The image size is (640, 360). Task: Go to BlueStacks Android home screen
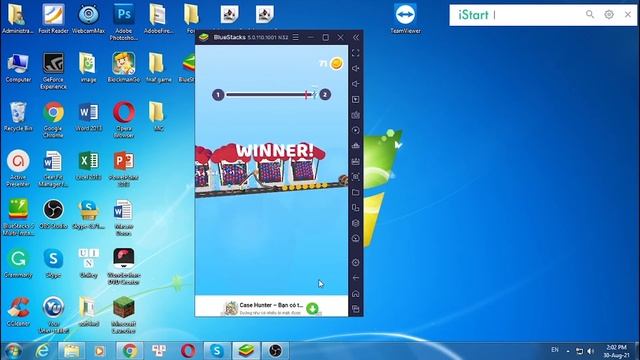(x=356, y=293)
